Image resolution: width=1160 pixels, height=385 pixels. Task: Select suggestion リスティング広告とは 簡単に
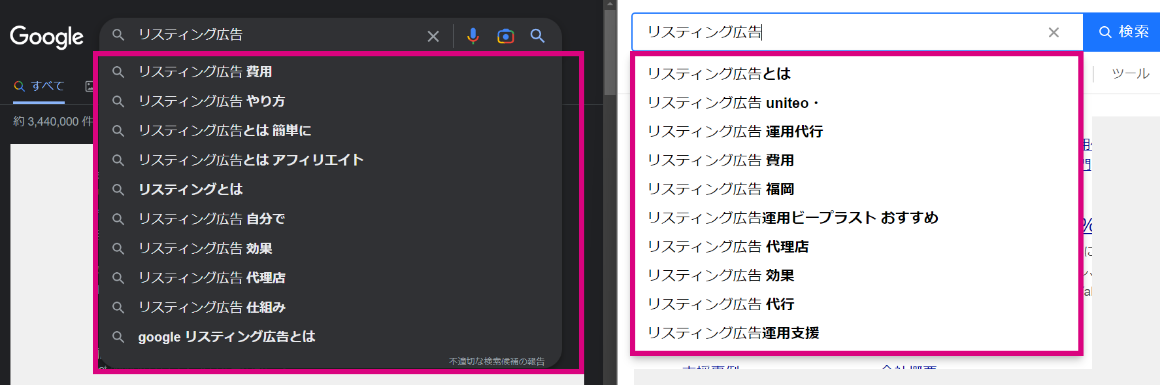tap(329, 130)
